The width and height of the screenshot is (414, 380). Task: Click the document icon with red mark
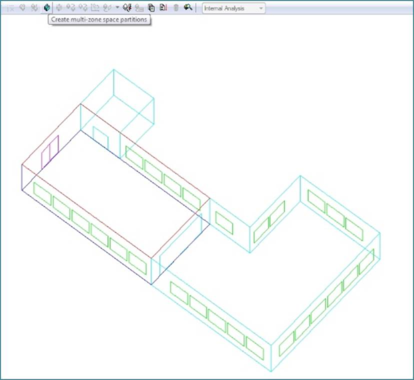click(x=163, y=7)
